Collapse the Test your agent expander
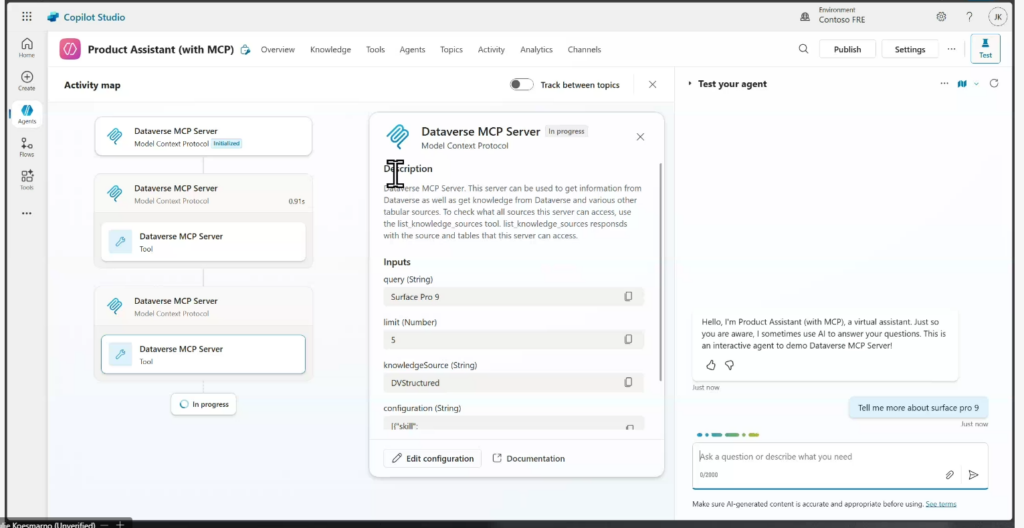The height and width of the screenshot is (528, 1024). (689, 84)
